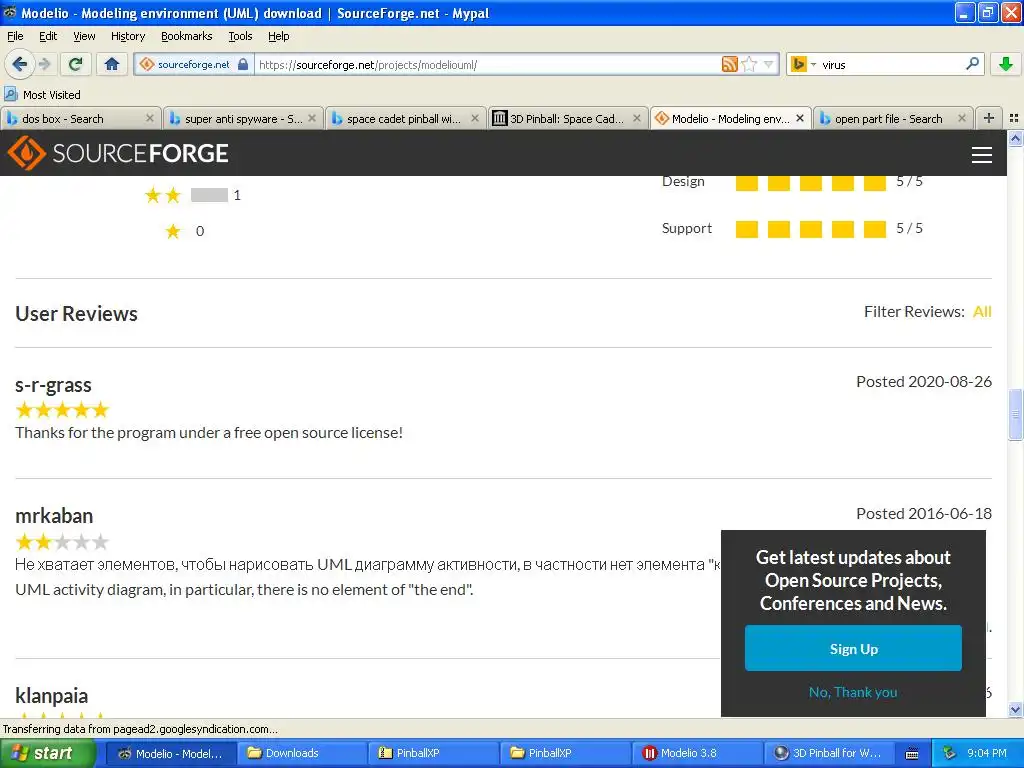Screen dimensions: 1024x768
Task: Click the User Reviews heading
Action: click(x=76, y=313)
